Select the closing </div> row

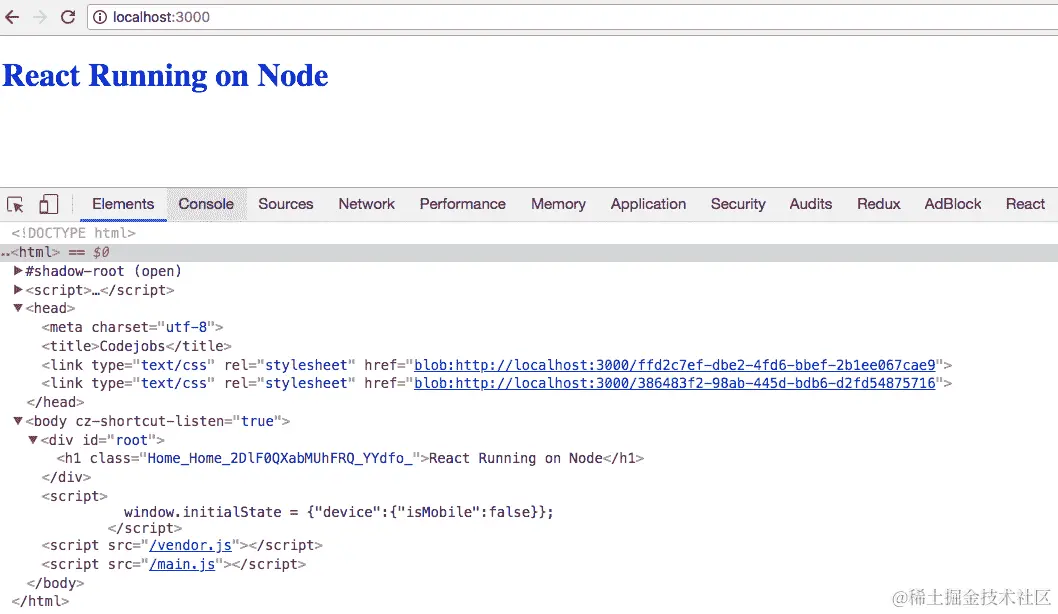66,477
